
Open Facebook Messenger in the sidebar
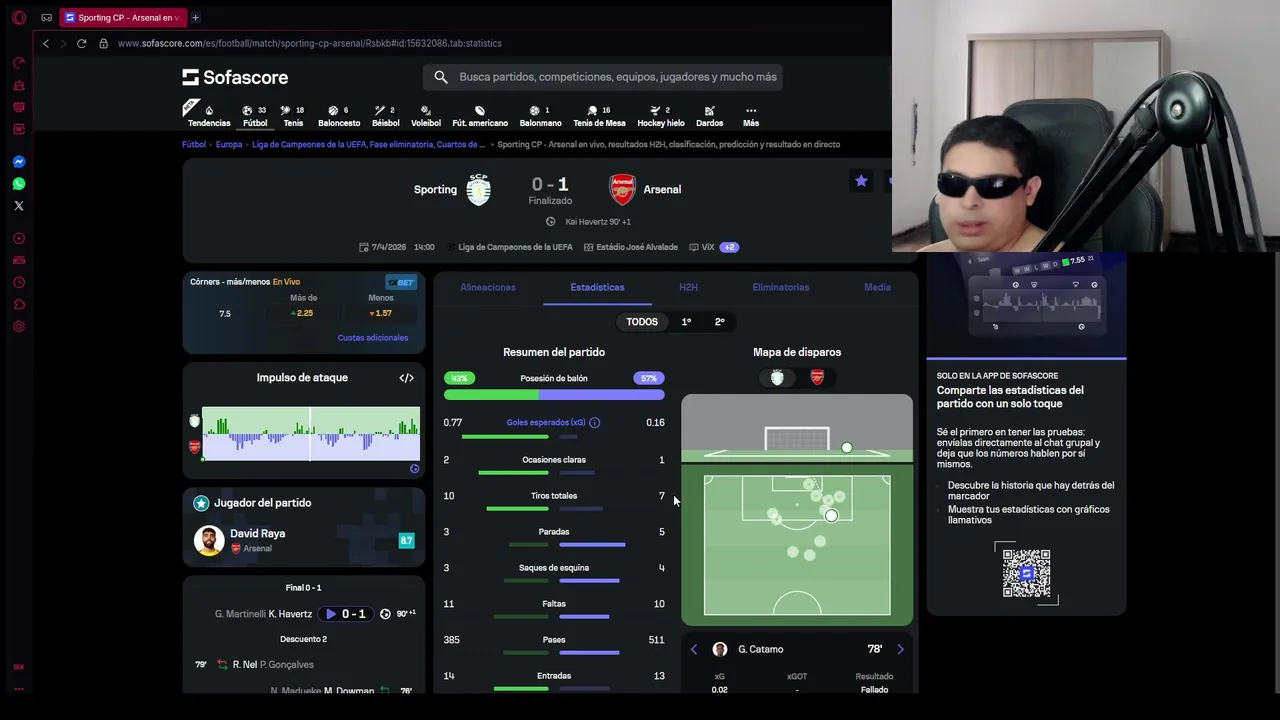(x=18, y=162)
